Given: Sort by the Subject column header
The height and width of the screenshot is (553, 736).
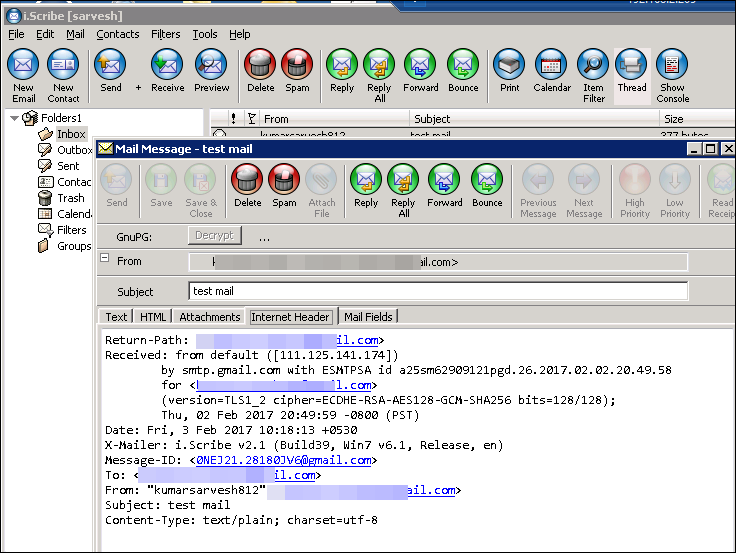Looking at the screenshot, I should click(x=534, y=119).
